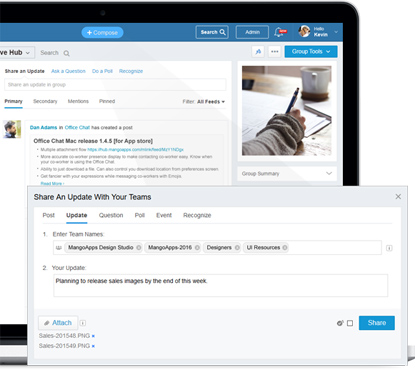
Task: Click the info icon next to Attach
Action: click(83, 323)
